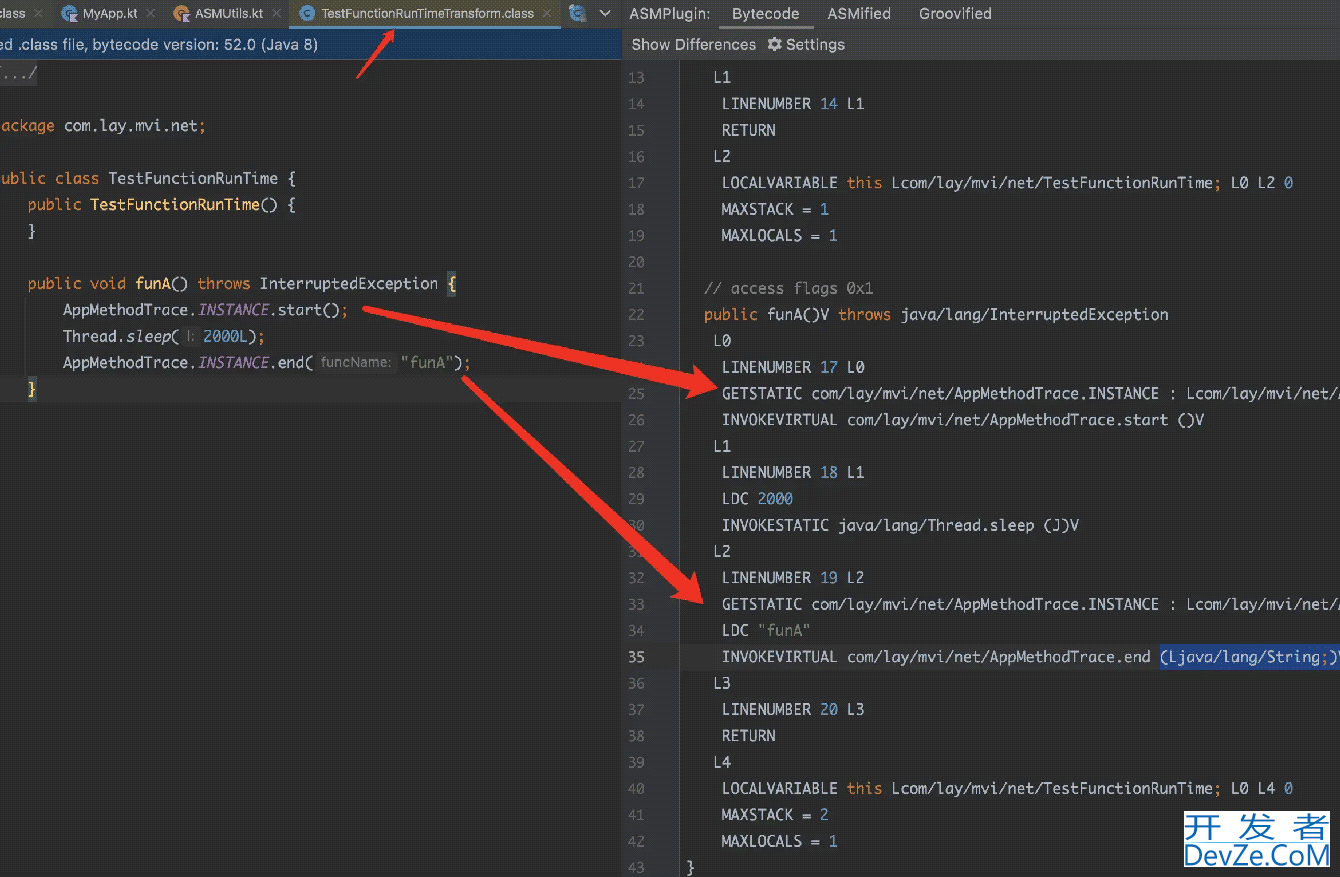Click the LOCALVARIABLE this line 17
Viewport: 1340px width, 877px height.
click(x=1007, y=183)
